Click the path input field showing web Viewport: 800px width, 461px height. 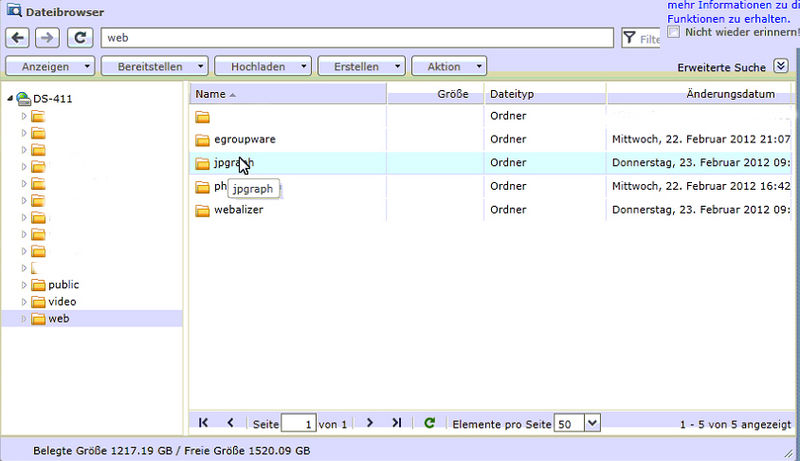point(357,39)
